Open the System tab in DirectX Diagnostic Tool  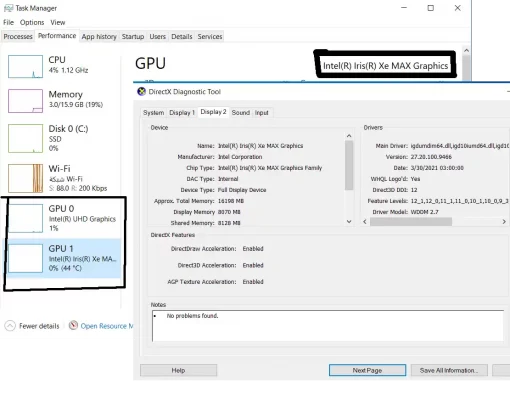pyautogui.click(x=153, y=113)
